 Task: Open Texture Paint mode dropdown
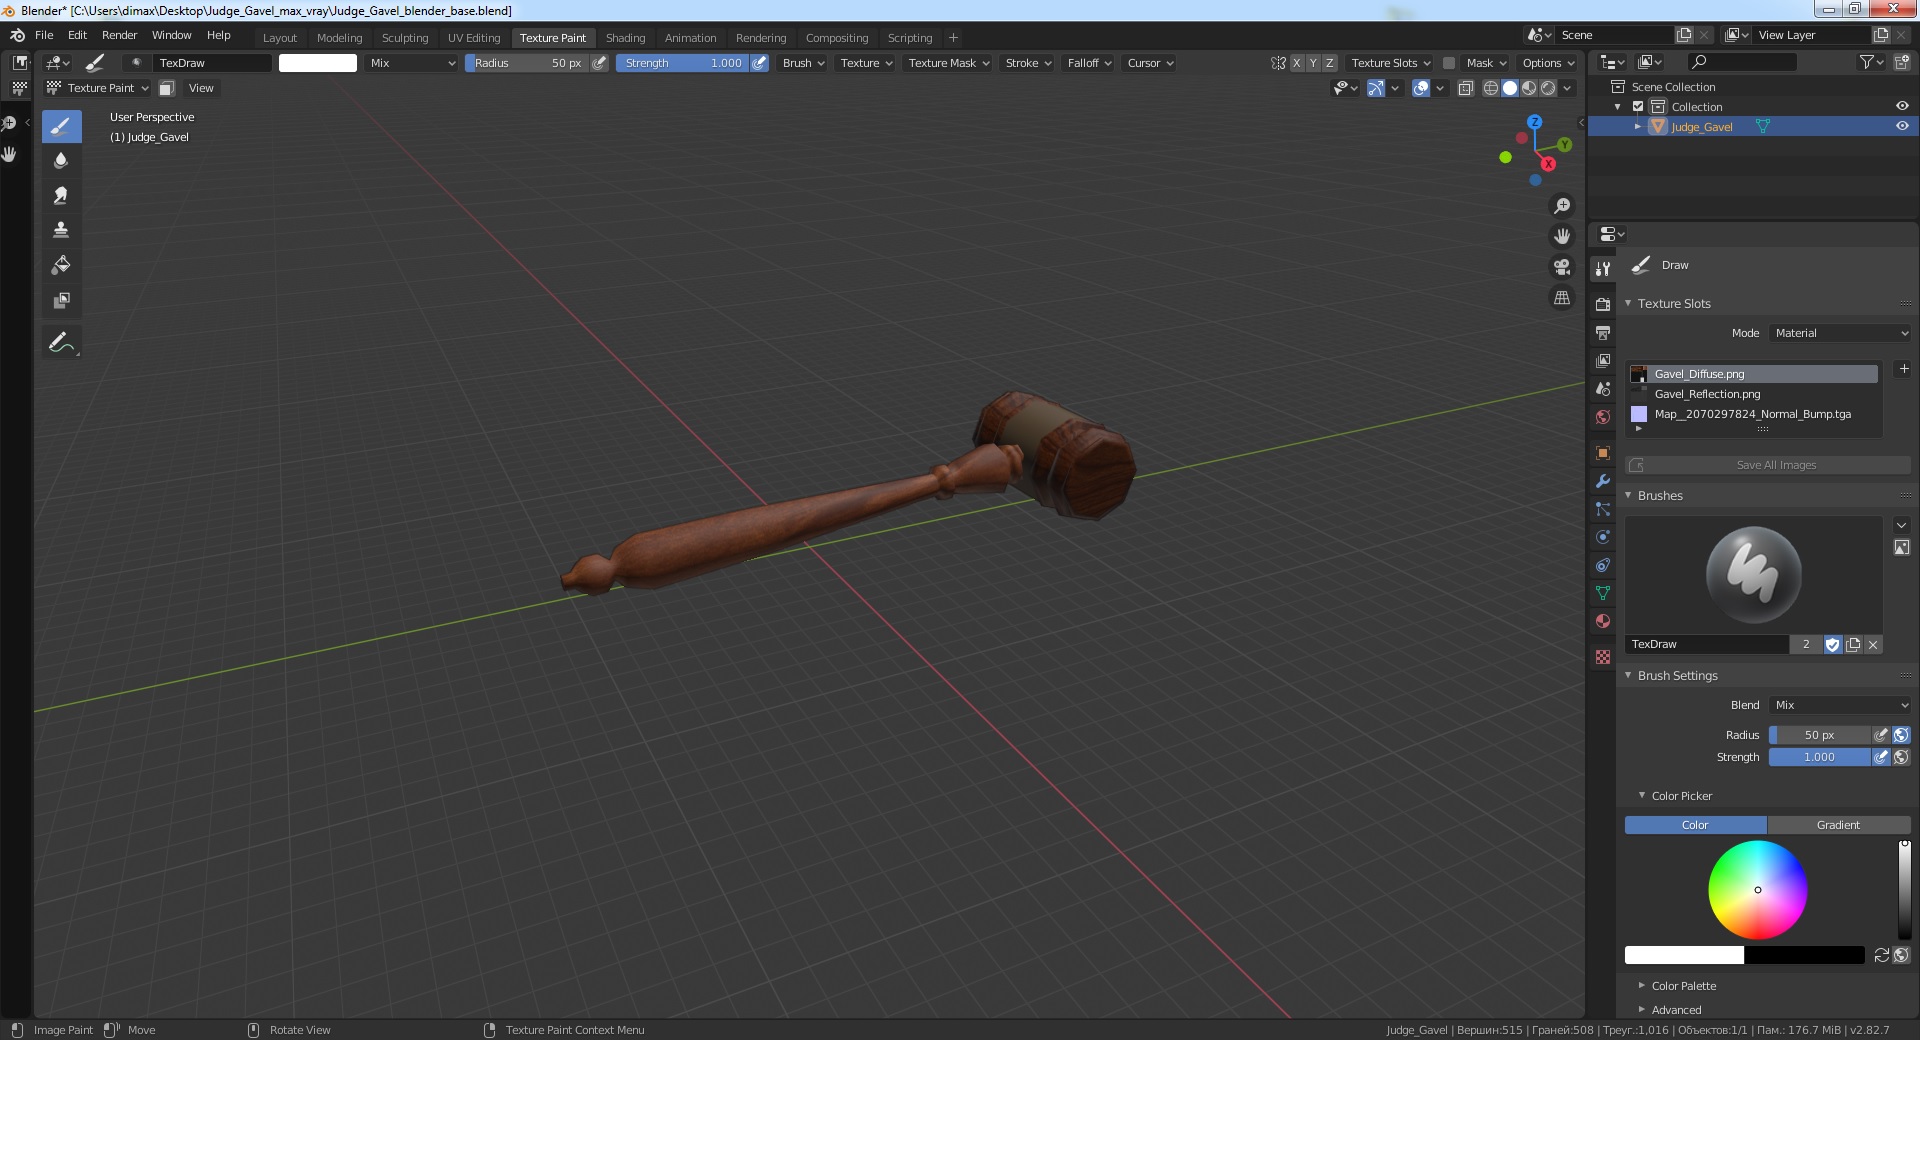click(98, 88)
